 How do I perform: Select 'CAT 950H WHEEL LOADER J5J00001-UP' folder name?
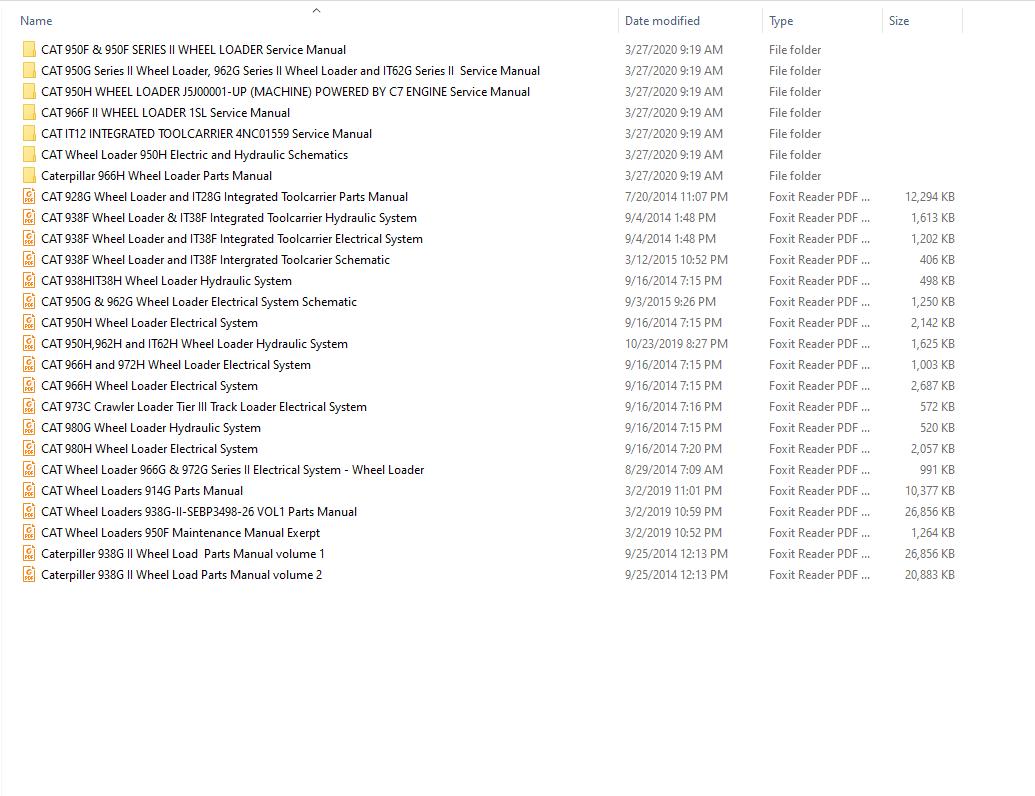285,92
